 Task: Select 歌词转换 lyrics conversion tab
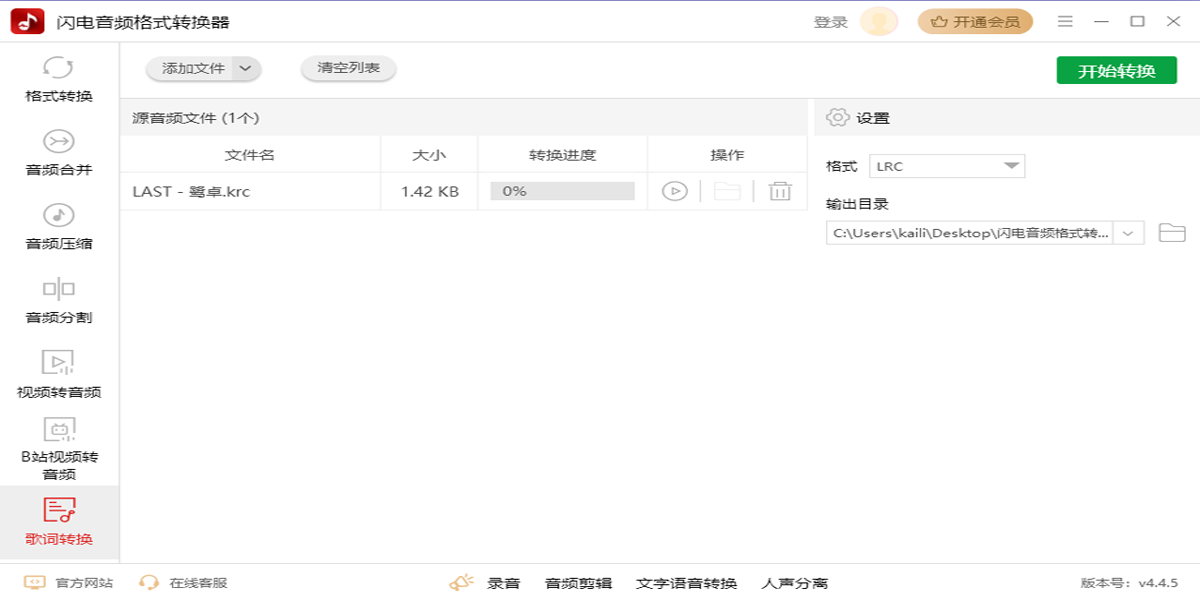(59, 523)
